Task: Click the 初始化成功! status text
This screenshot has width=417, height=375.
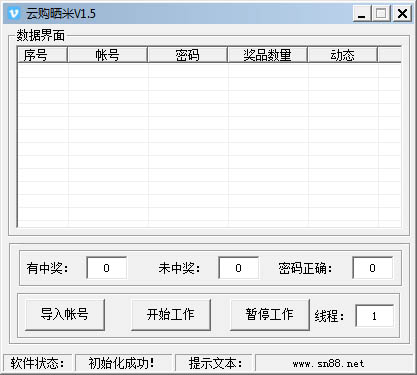Action: point(121,363)
